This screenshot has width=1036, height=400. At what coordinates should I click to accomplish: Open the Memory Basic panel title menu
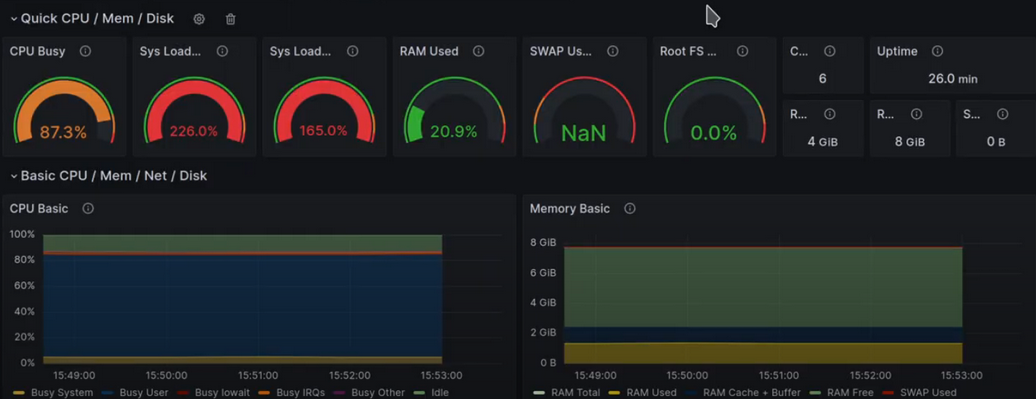click(x=570, y=208)
